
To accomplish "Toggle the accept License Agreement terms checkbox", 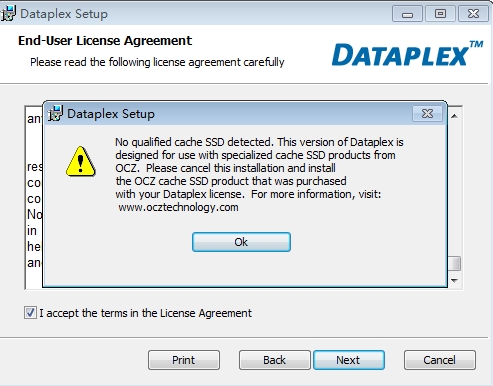I will [30, 313].
